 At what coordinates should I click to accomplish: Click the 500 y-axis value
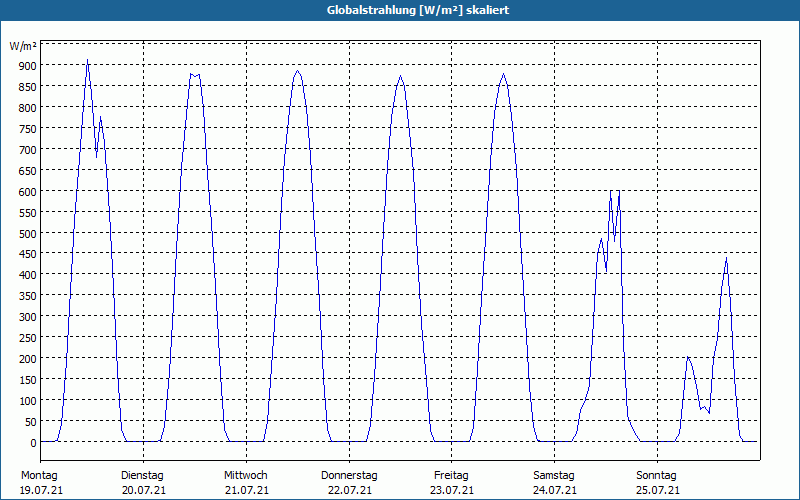[28, 233]
